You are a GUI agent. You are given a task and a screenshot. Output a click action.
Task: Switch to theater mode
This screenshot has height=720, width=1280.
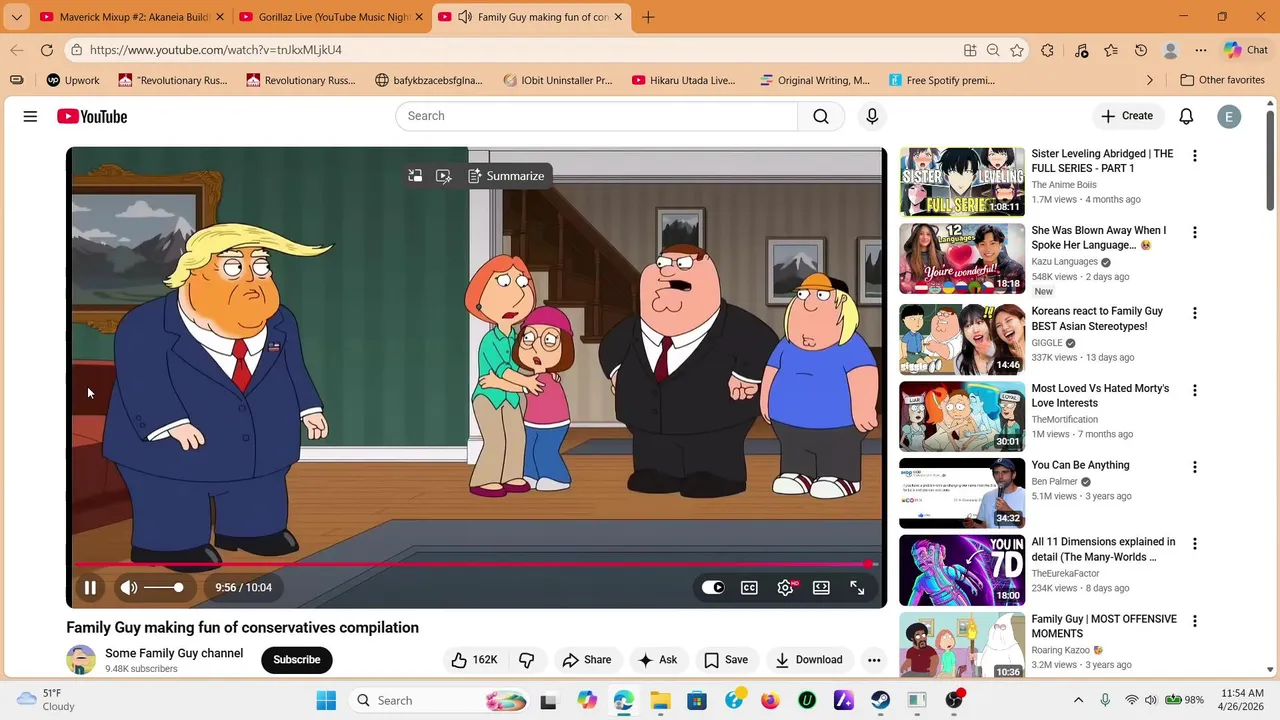click(821, 588)
